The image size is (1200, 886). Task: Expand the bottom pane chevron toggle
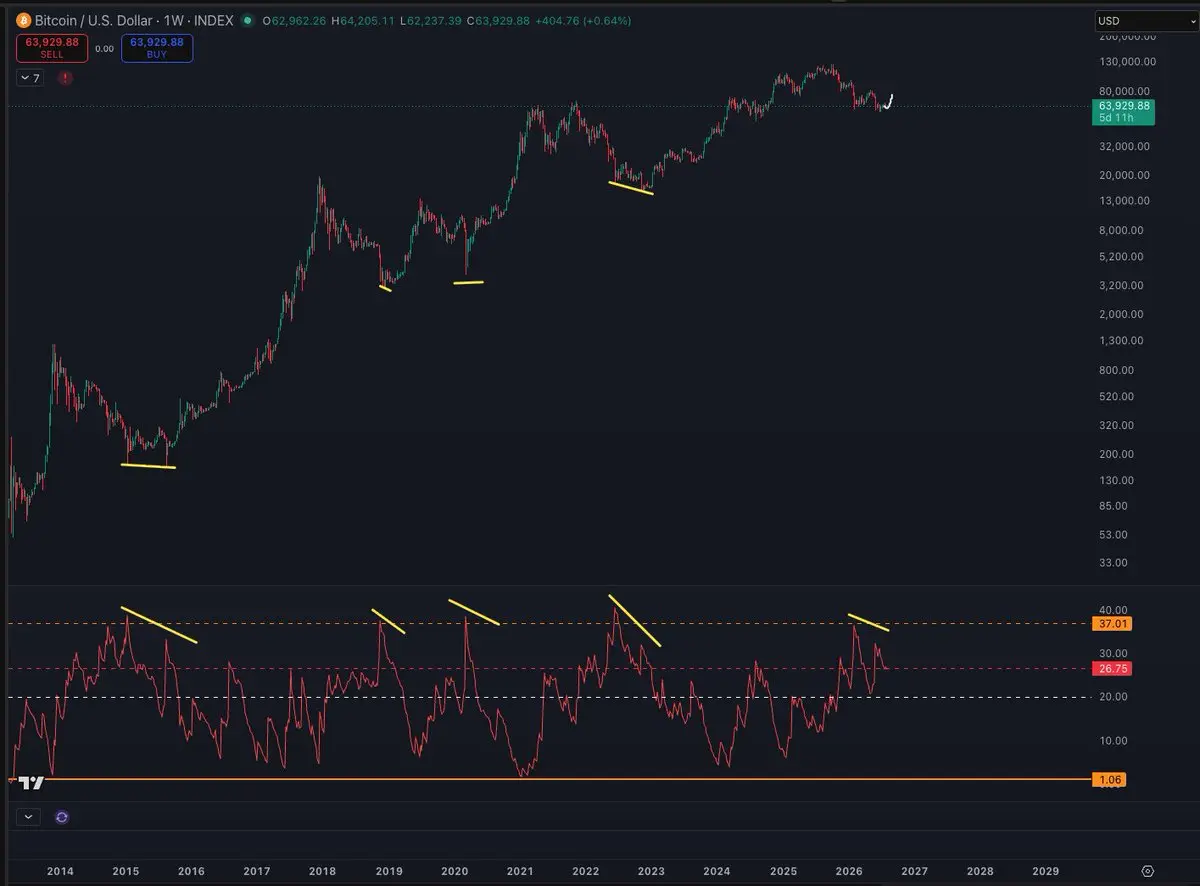point(28,817)
